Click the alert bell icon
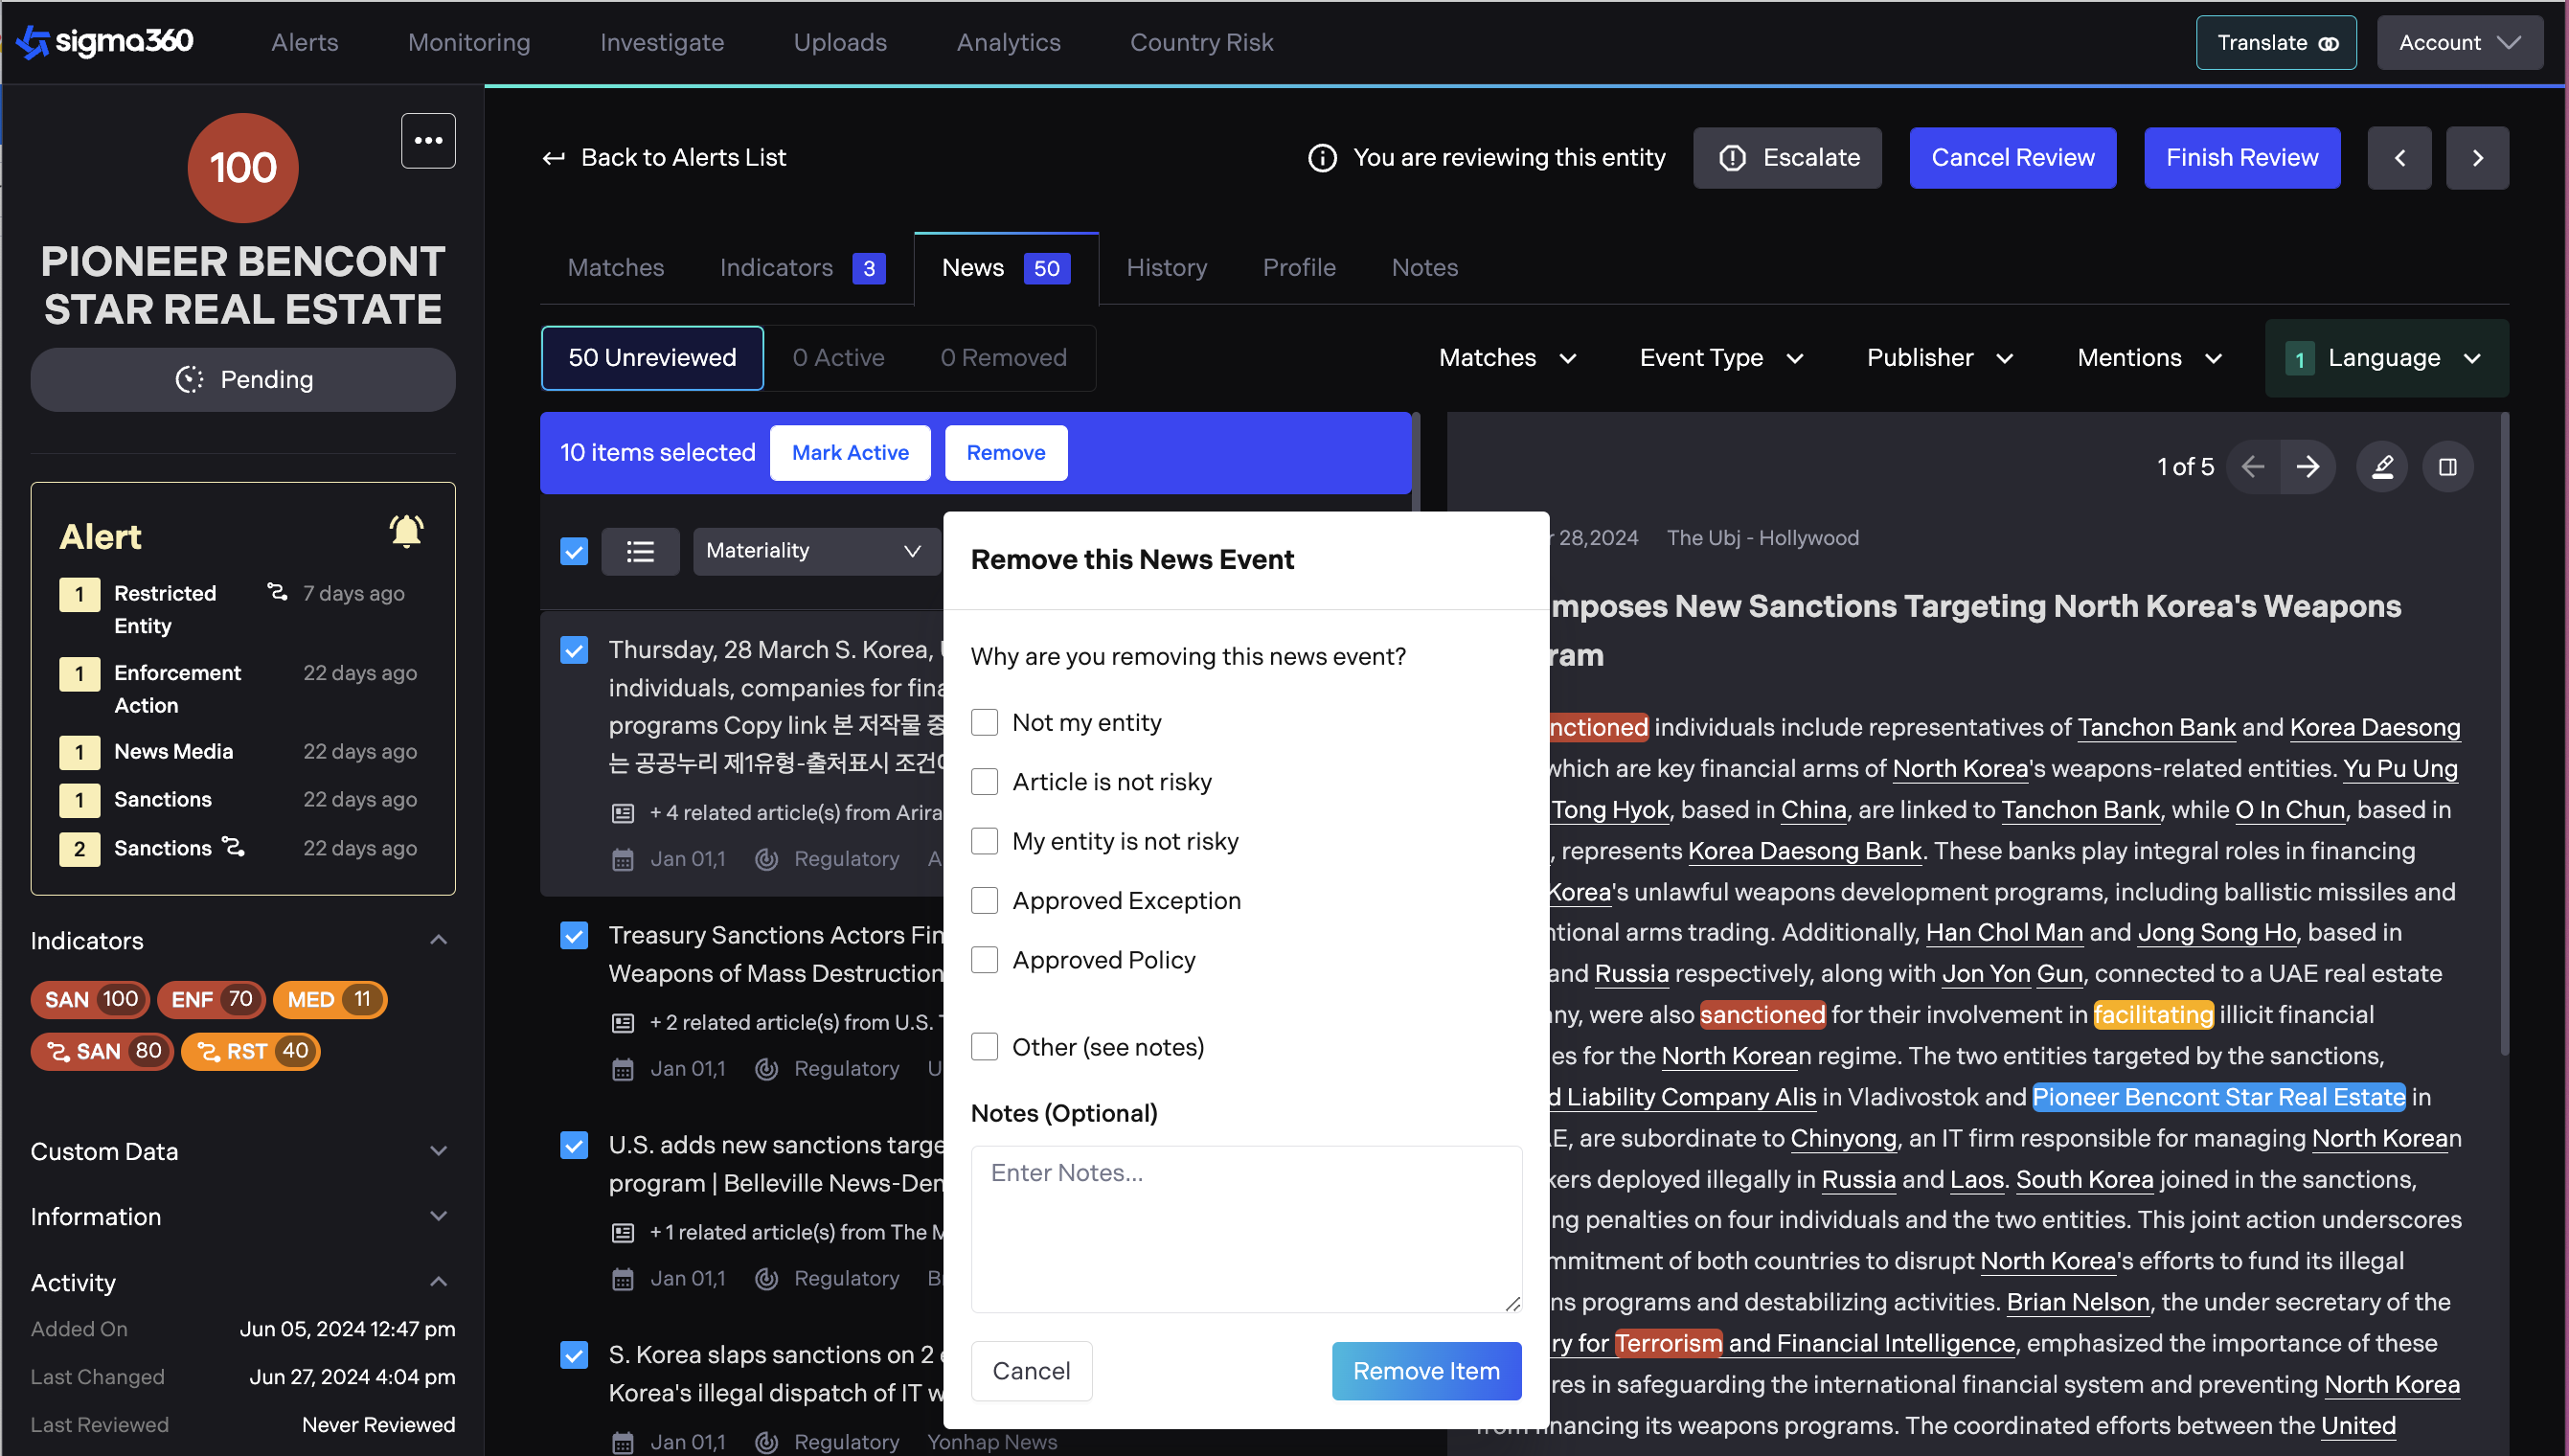This screenshot has height=1456, width=2569. 406,531
